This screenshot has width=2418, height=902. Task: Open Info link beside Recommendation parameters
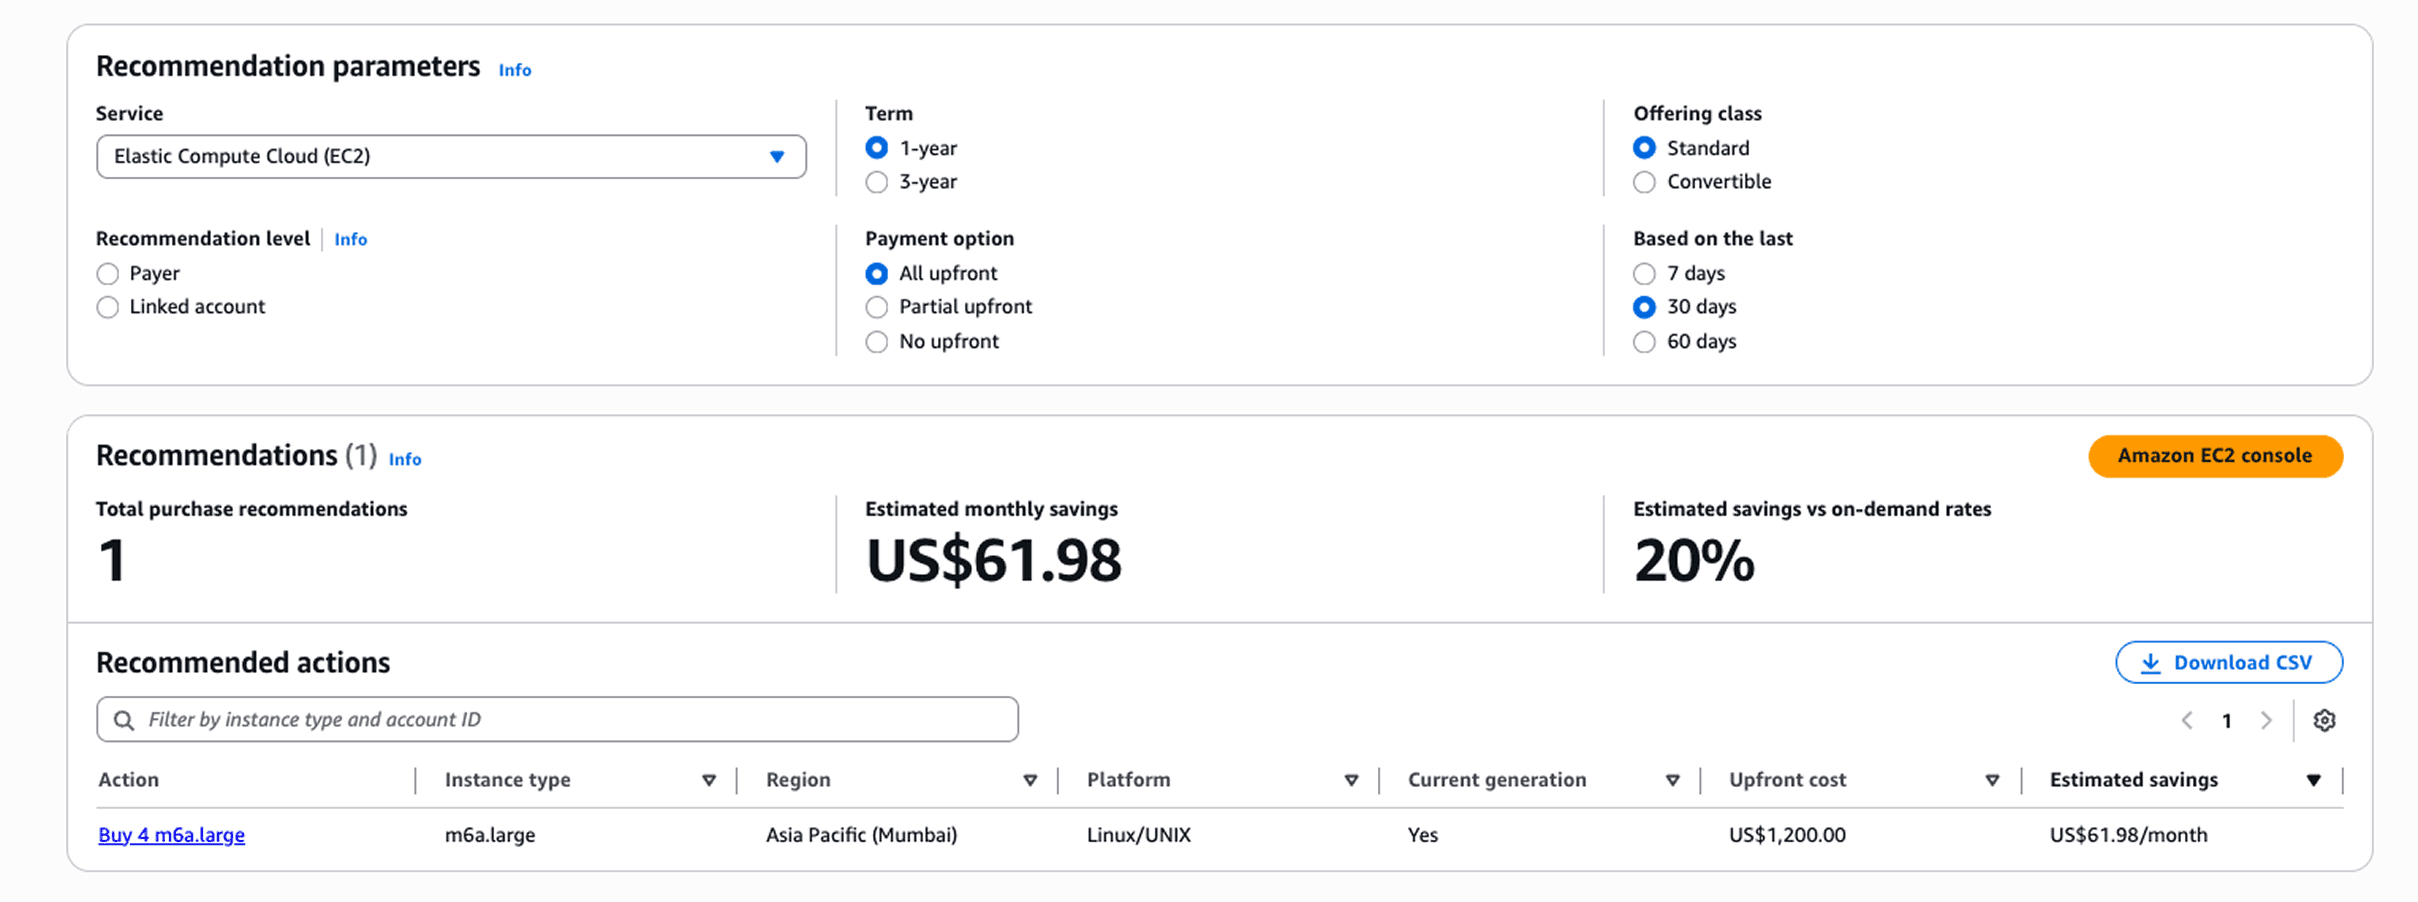click(515, 70)
